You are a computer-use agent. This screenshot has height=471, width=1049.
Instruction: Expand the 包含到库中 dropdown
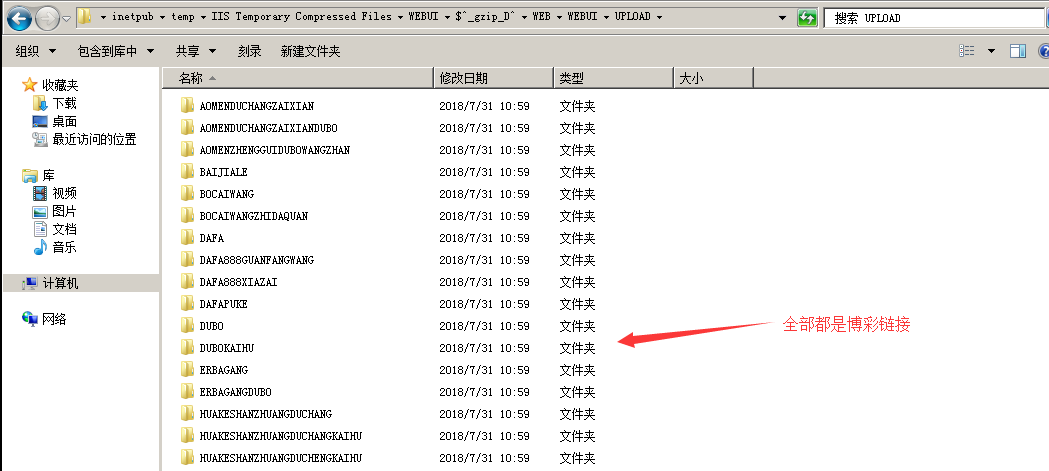click(115, 51)
